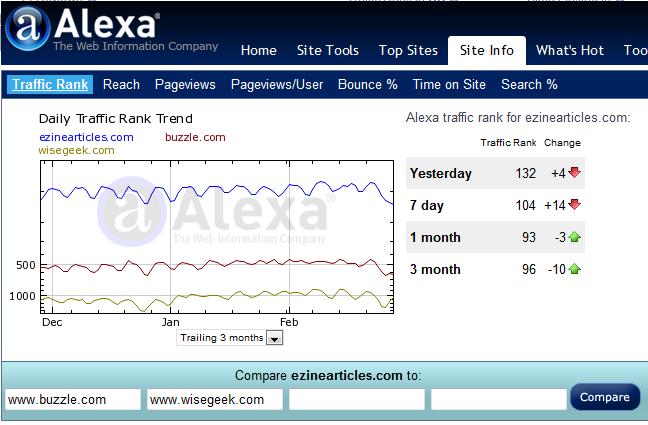The image size is (648, 425).
Task: Click the red down arrow beside +4
Action: tap(574, 172)
